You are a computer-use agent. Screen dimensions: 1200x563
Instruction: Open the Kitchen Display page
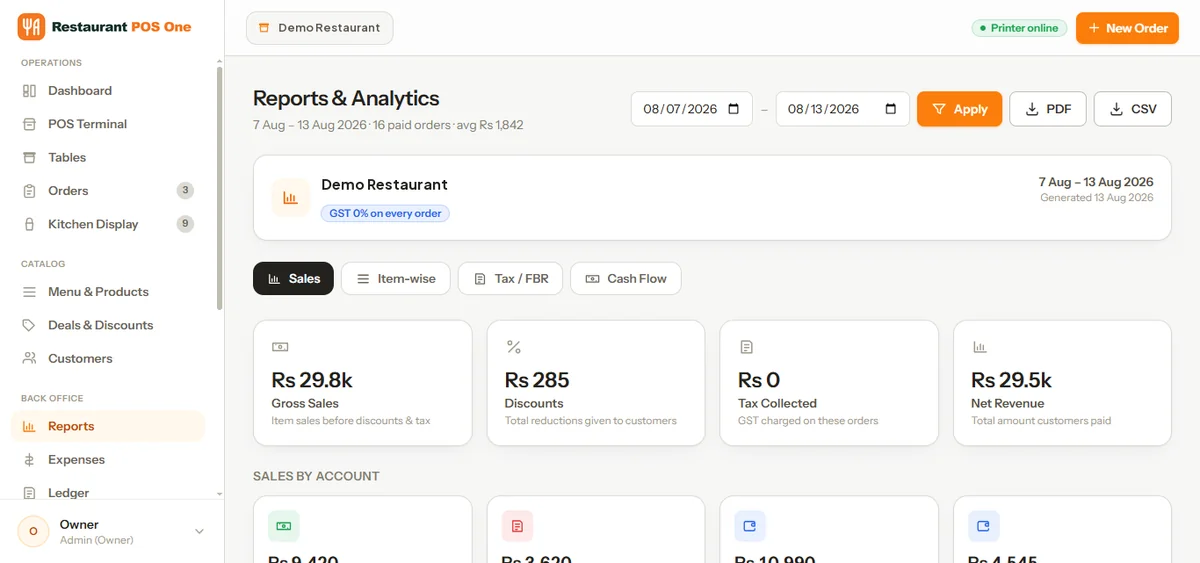click(108, 224)
